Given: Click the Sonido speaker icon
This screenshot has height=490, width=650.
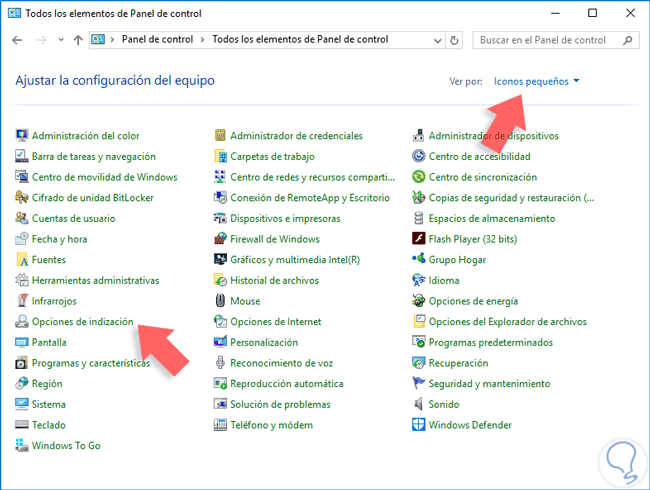Looking at the screenshot, I should pyautogui.click(x=419, y=404).
